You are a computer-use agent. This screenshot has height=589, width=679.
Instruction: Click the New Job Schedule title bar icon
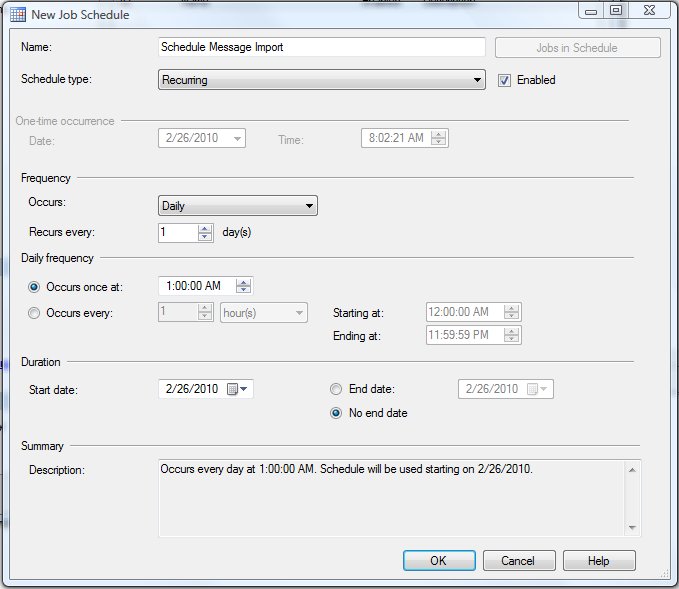point(17,14)
